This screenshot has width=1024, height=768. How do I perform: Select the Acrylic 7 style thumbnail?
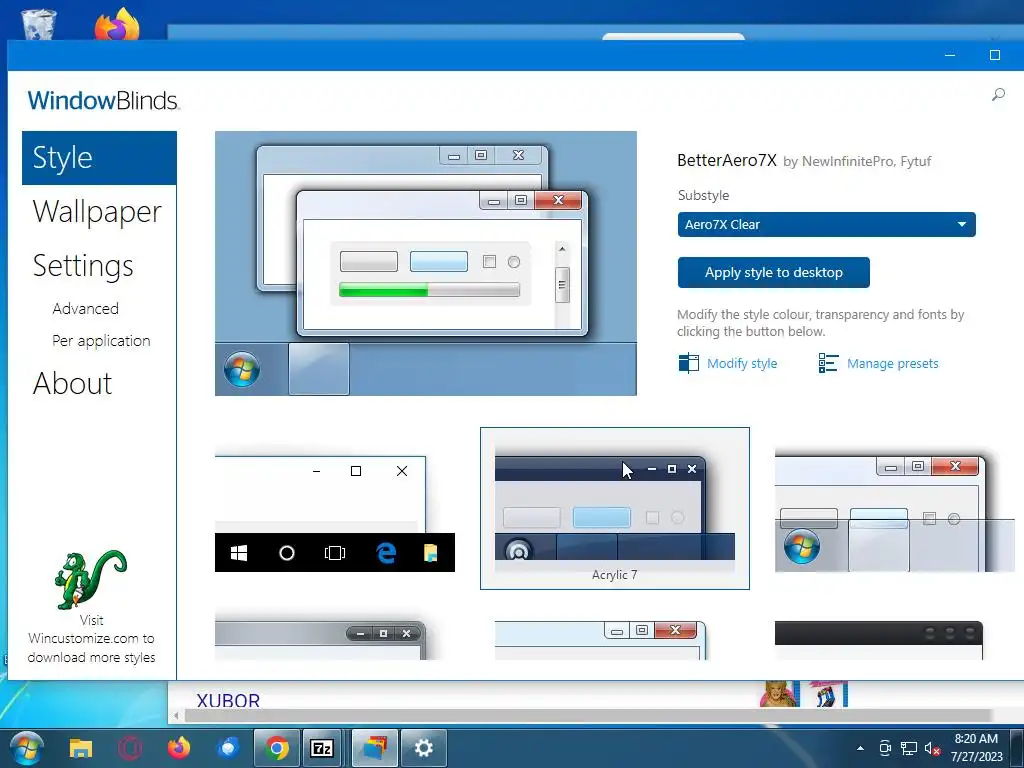pos(615,508)
